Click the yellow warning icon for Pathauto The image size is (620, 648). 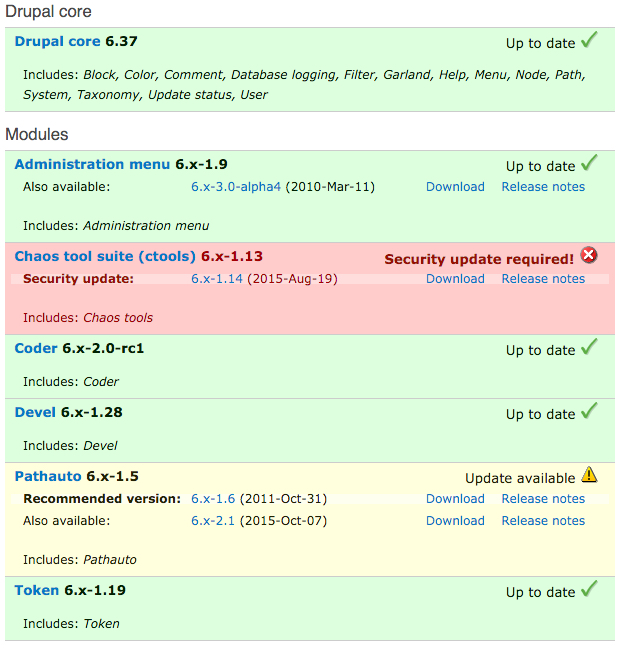[x=589, y=475]
